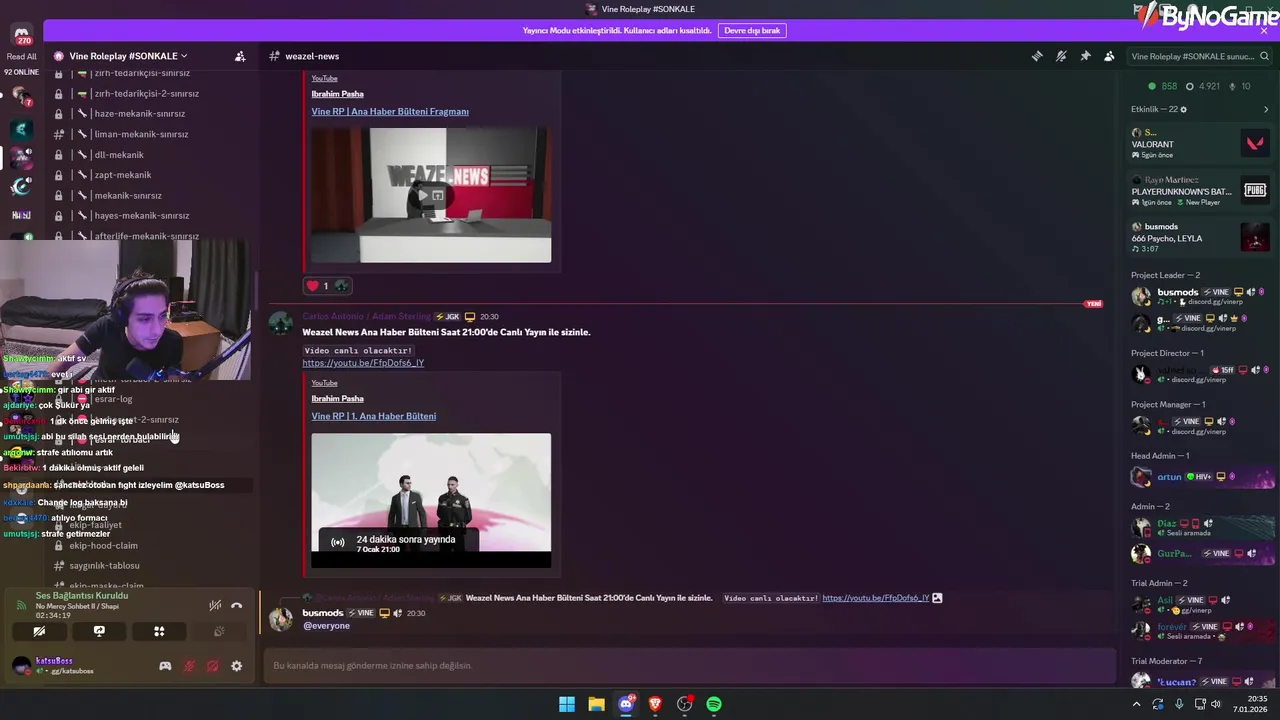Click voice connection signal icon
This screenshot has width=1280, height=720.
coord(21,604)
